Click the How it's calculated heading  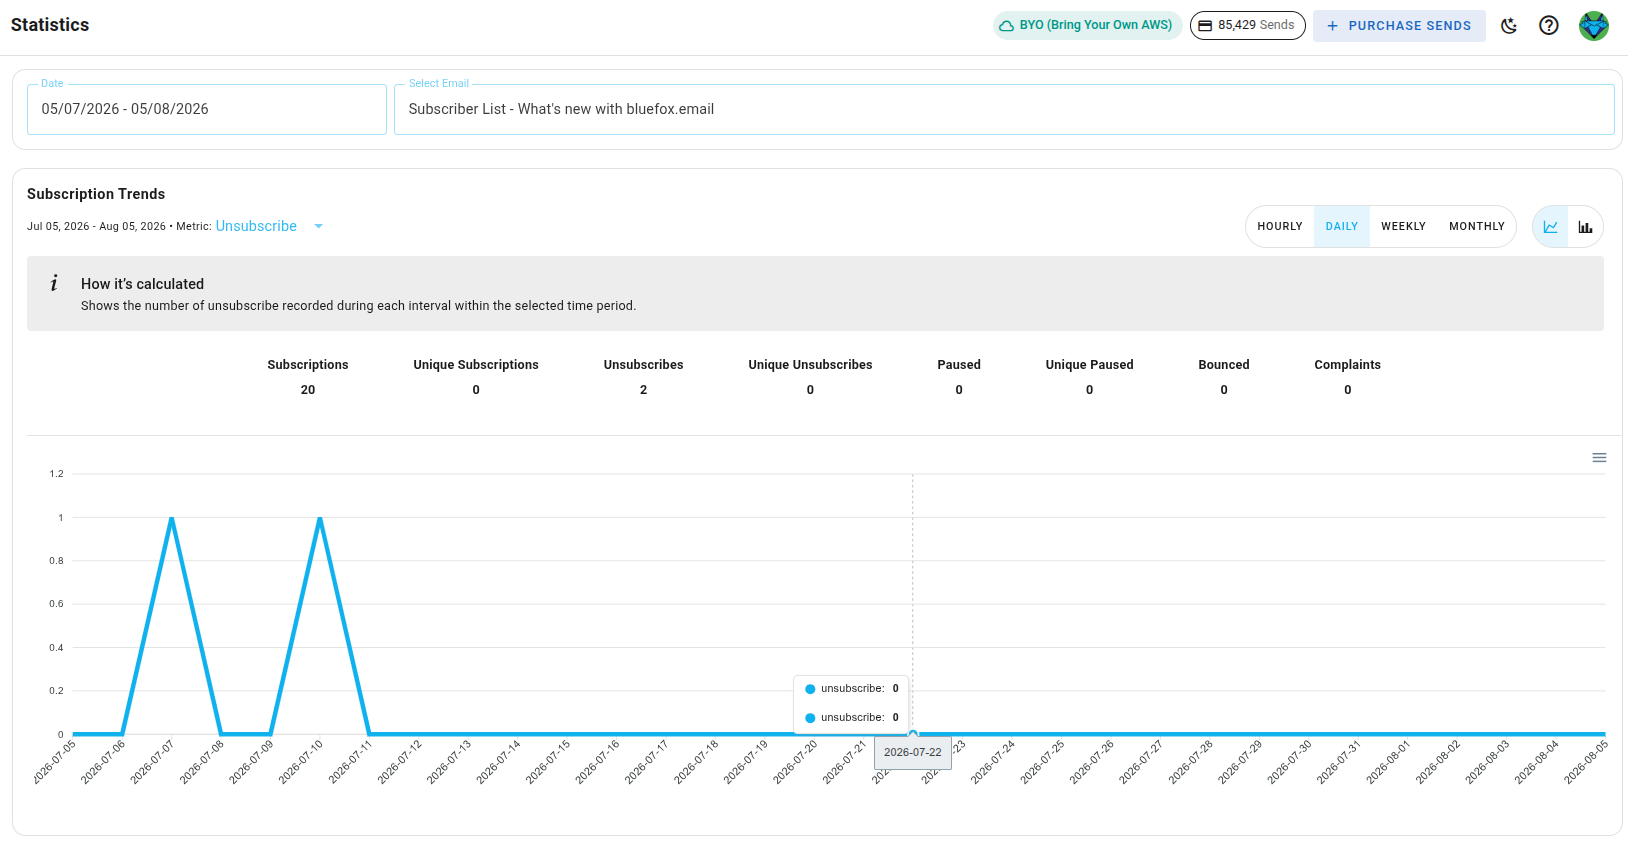(x=142, y=284)
